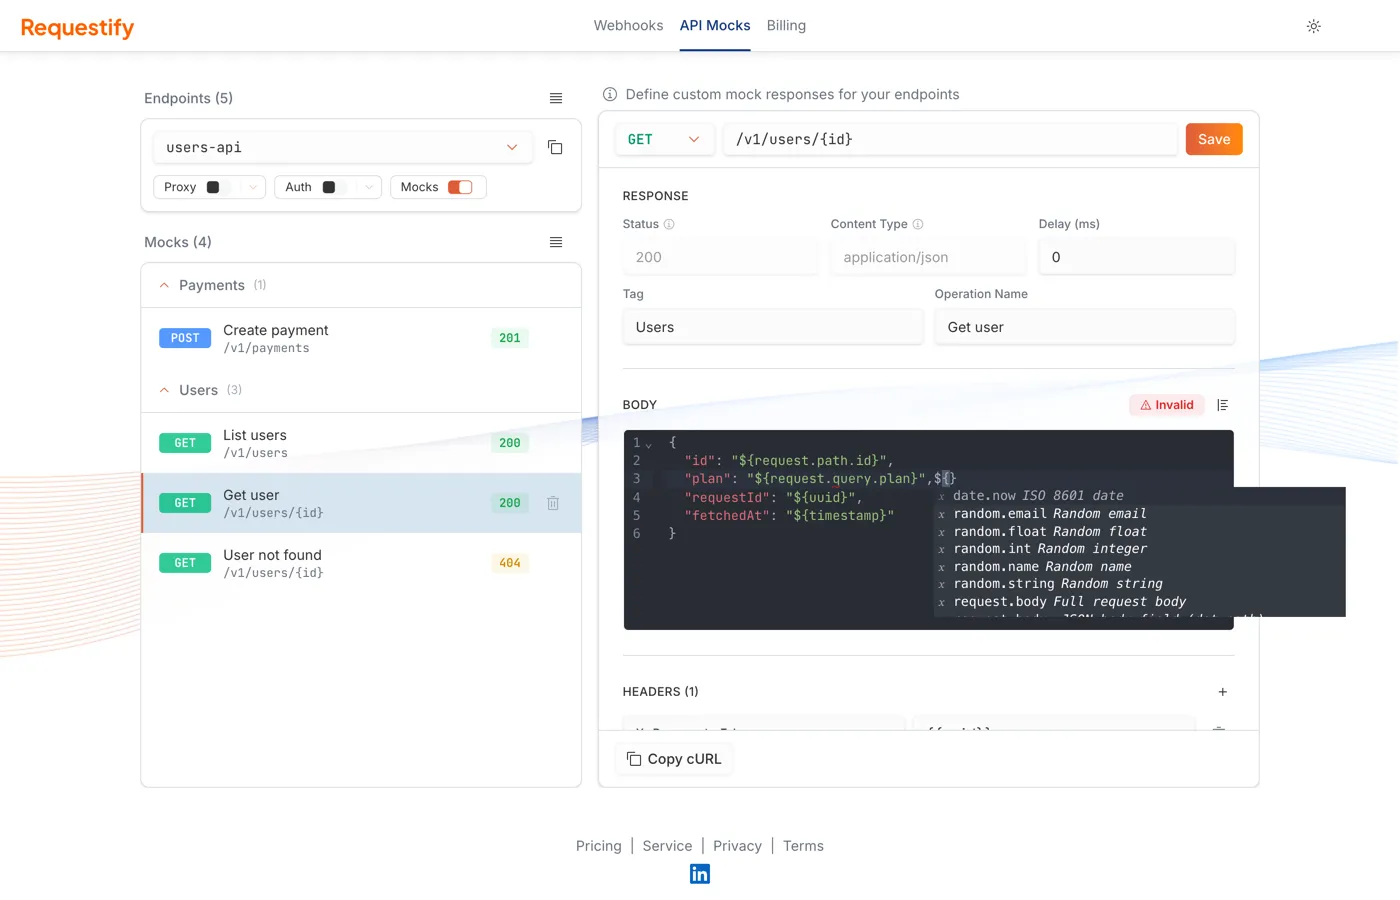
Task: Open the Service footer link
Action: (x=667, y=846)
